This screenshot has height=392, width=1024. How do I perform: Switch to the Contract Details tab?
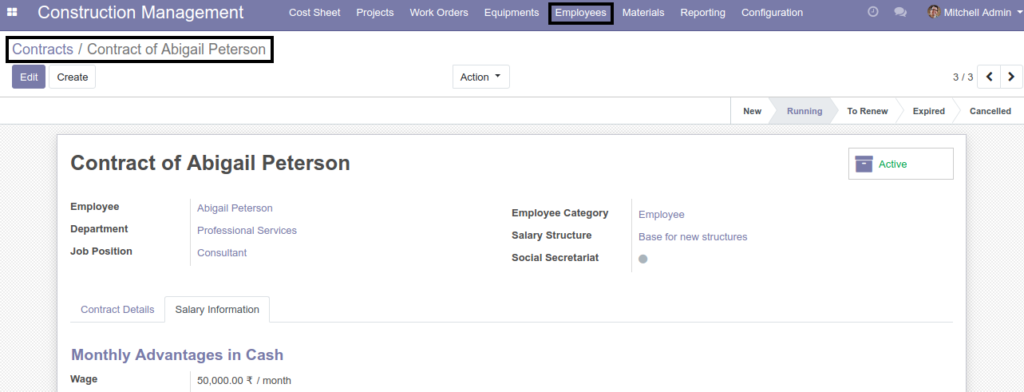[x=118, y=310]
